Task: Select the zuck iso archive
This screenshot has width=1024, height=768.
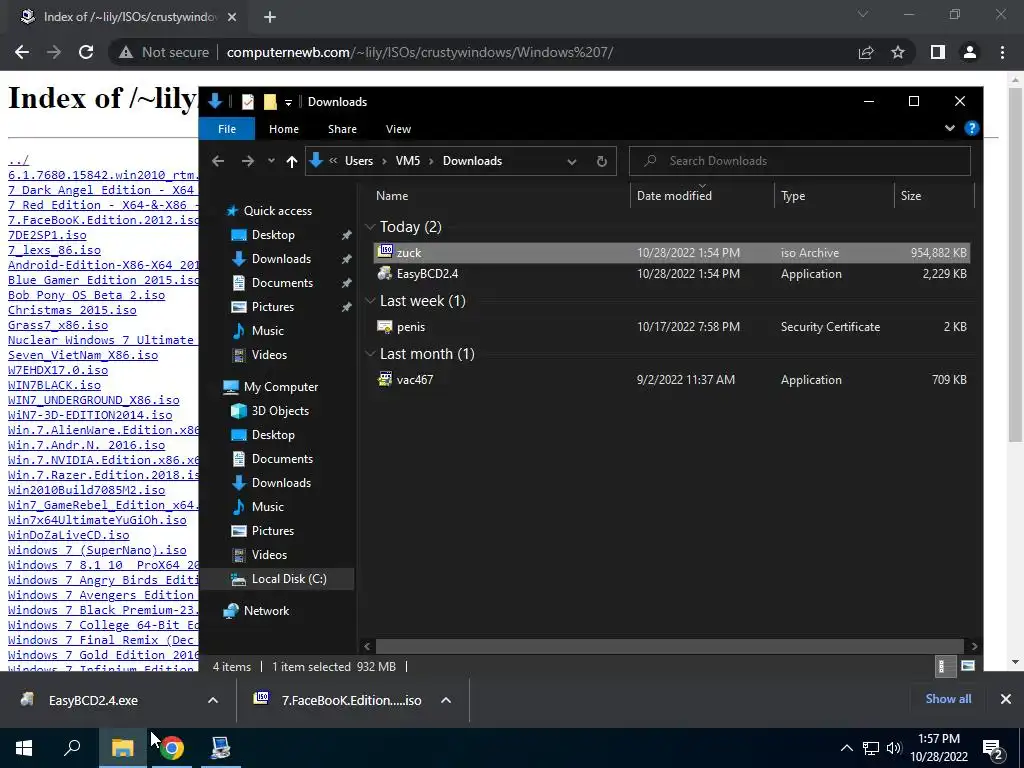Action: coord(671,253)
